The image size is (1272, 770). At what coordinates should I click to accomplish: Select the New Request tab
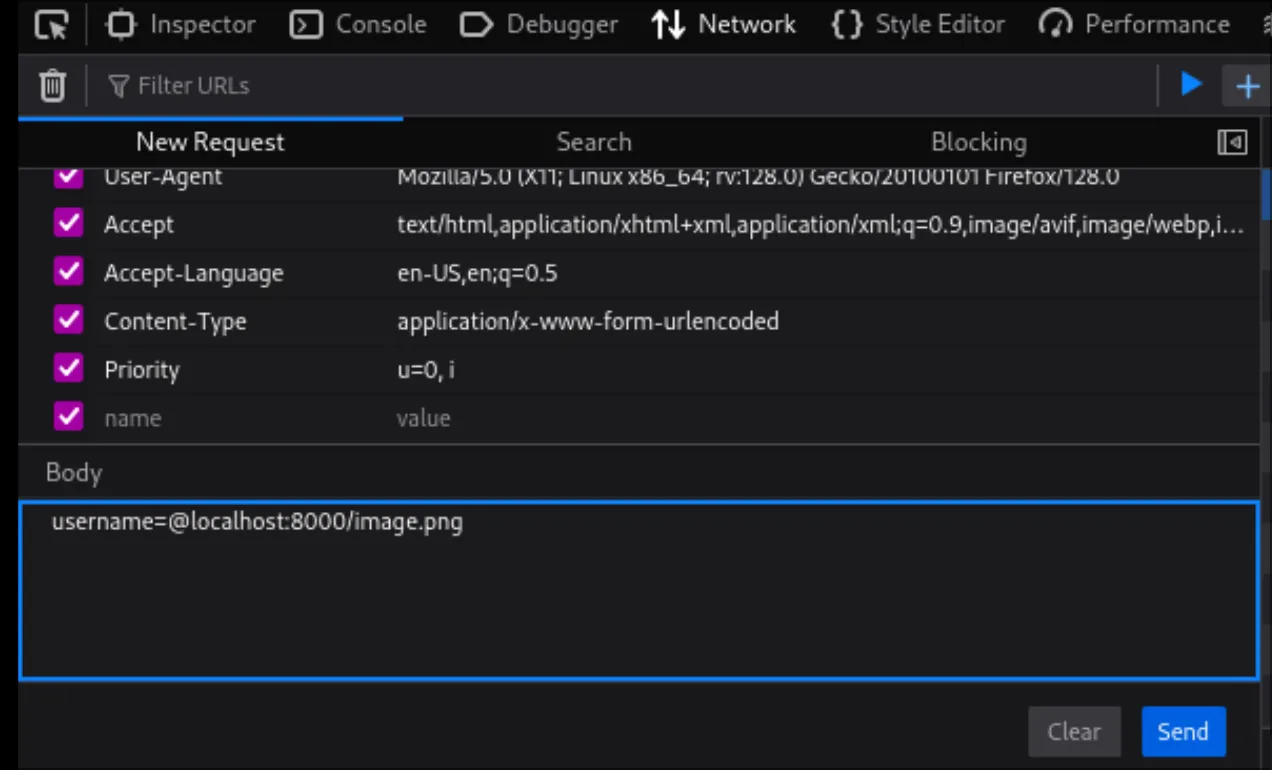(210, 142)
